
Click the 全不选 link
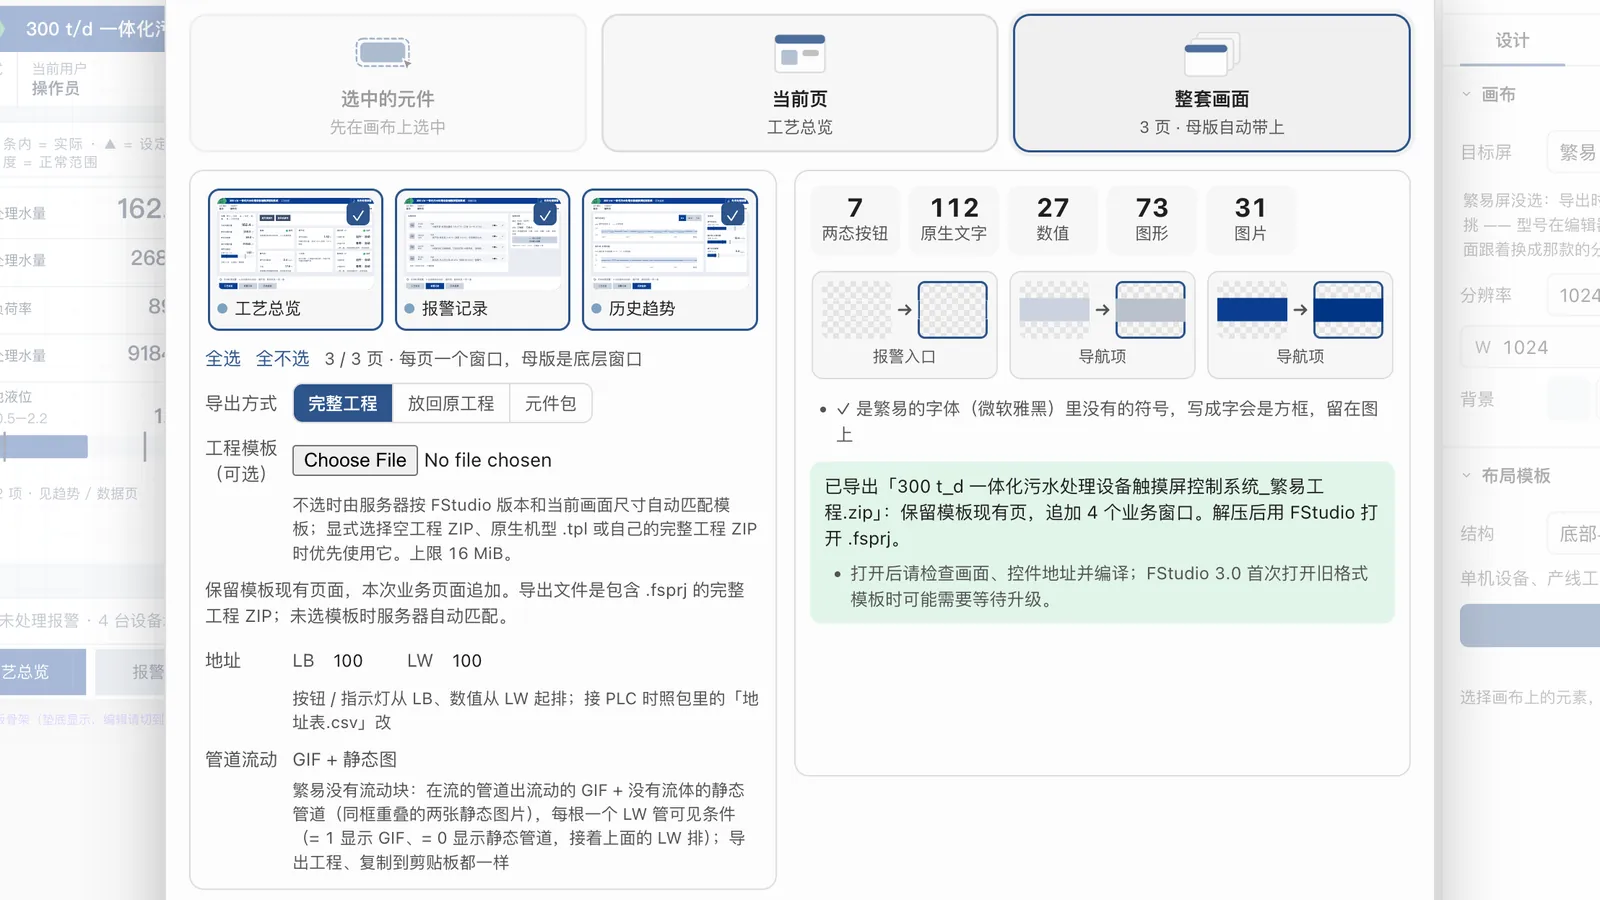click(x=282, y=358)
